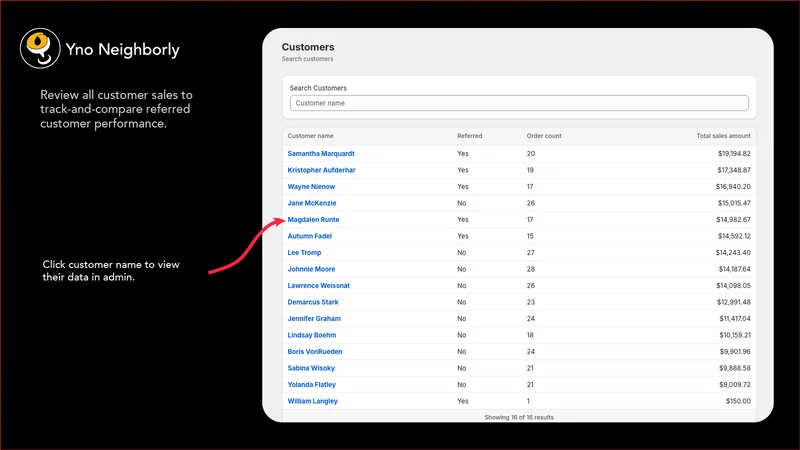This screenshot has width=800, height=450.
Task: Select the $11,417.04 sales amount
Action: pyautogui.click(x=735, y=318)
